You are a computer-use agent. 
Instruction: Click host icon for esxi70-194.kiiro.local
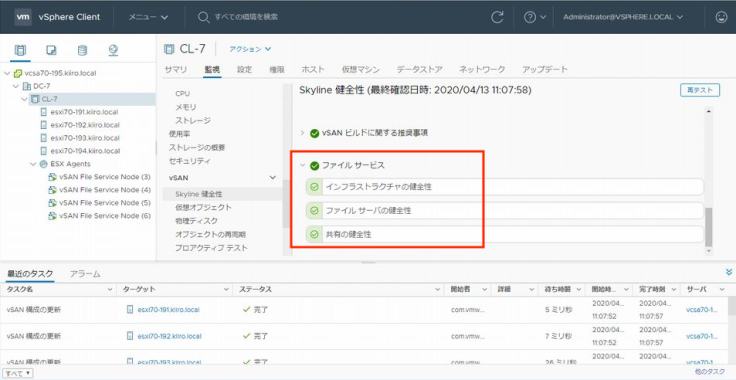click(44, 151)
